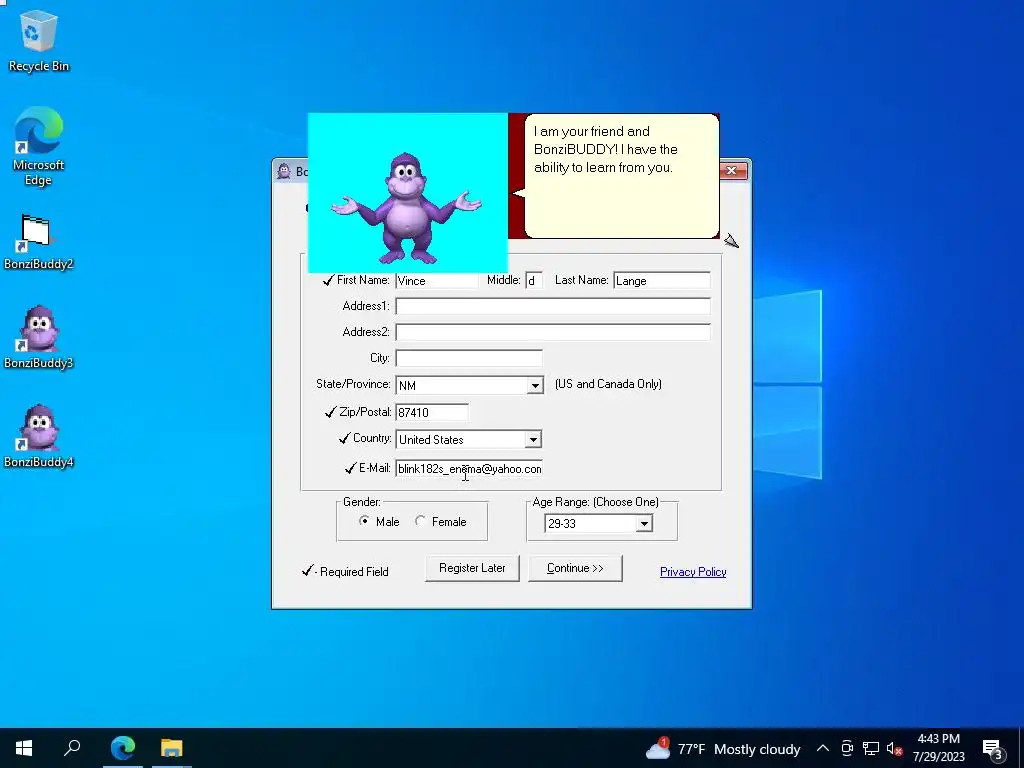Select the BonziBuddy3 desktop shortcut
This screenshot has width=1024, height=768.
coord(39,338)
